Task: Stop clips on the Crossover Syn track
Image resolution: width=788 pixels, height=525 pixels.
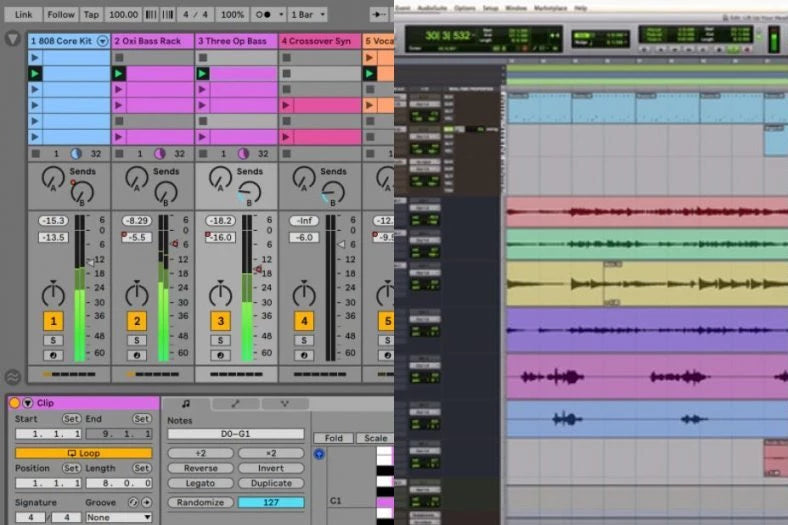Action: point(287,153)
